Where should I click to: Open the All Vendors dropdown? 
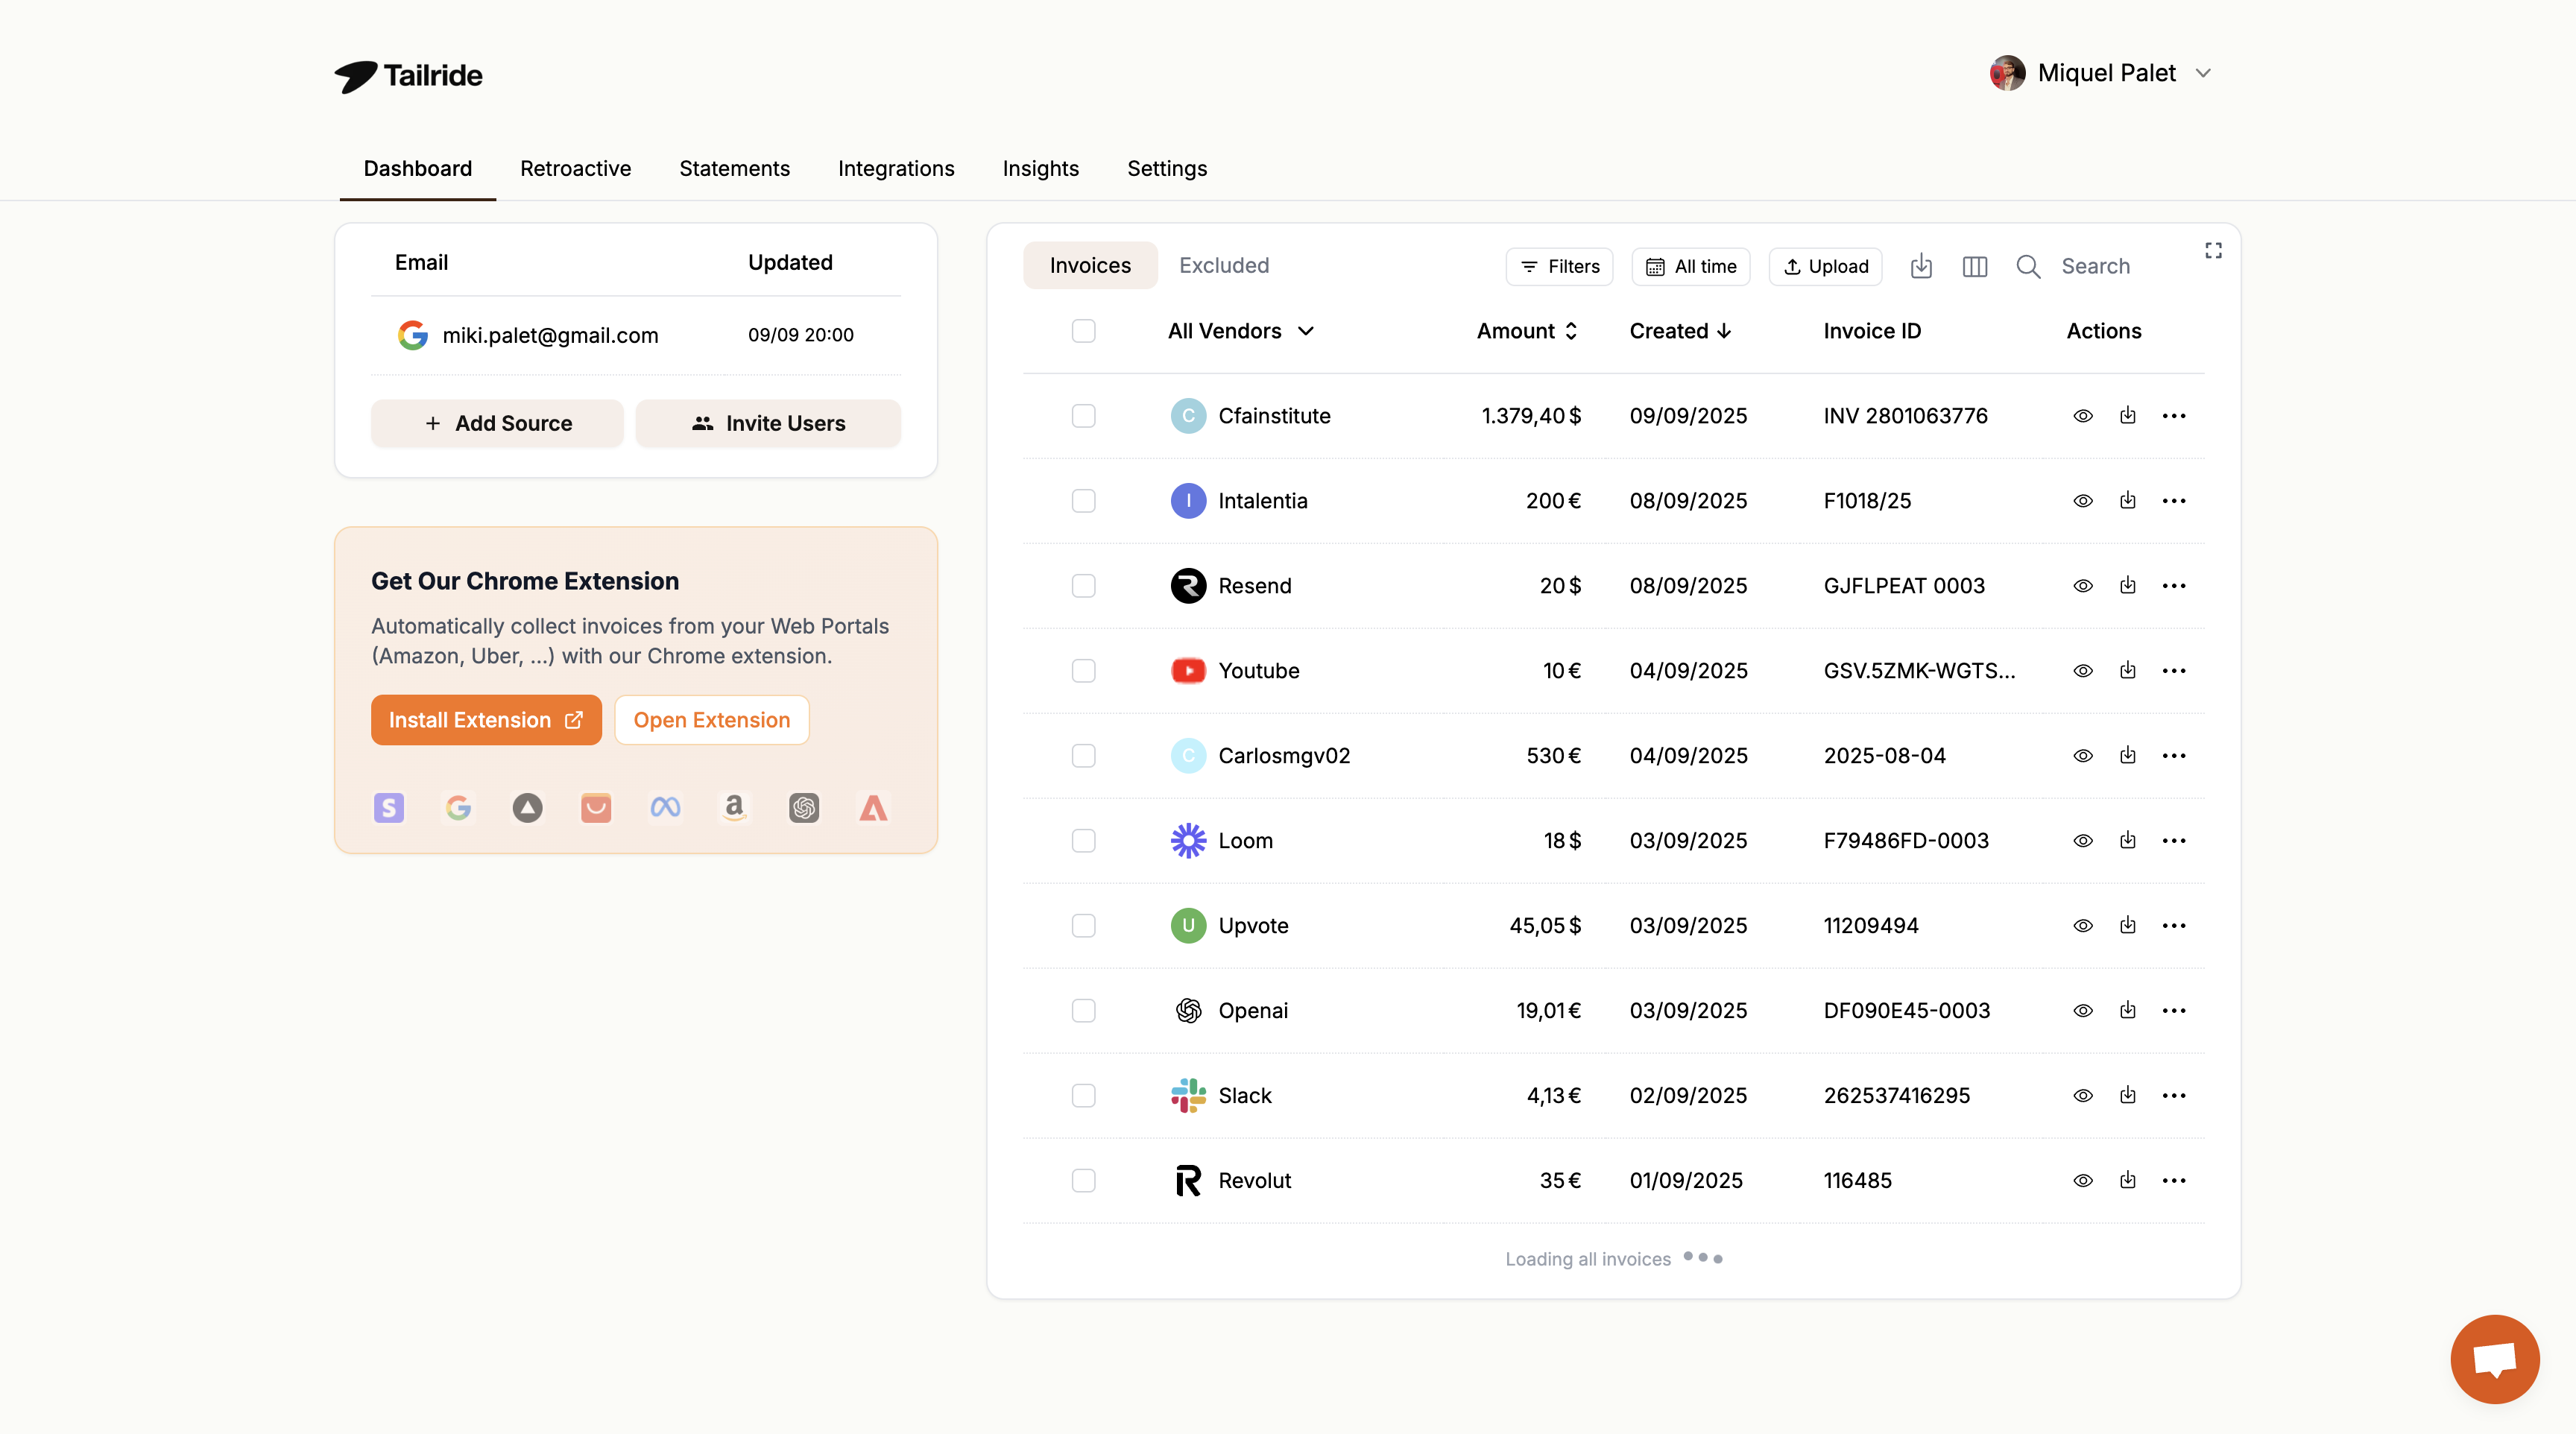point(1240,331)
